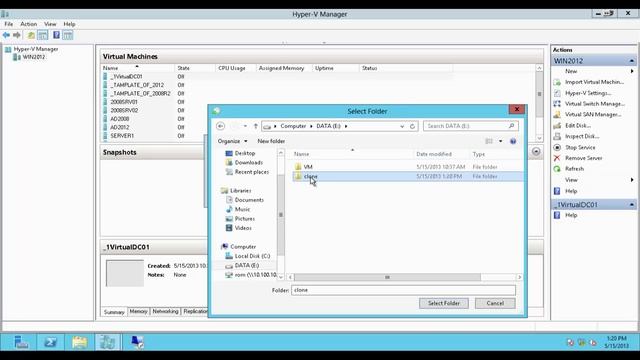
Task: Open the address bar history dropdown
Action: pos(402,126)
